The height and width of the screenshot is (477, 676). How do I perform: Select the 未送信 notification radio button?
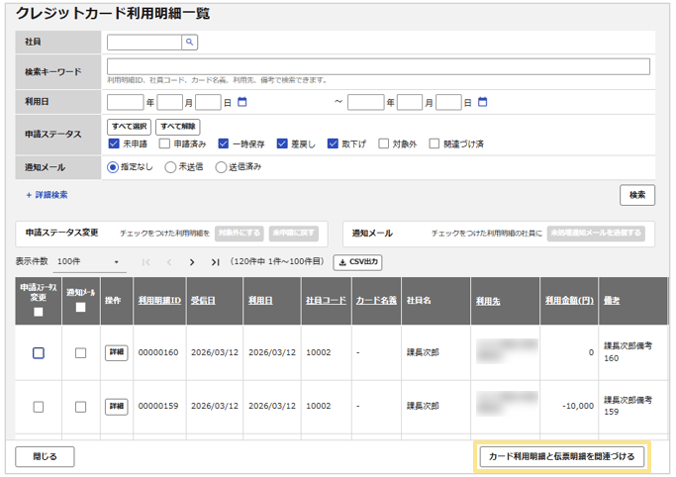pyautogui.click(x=170, y=167)
